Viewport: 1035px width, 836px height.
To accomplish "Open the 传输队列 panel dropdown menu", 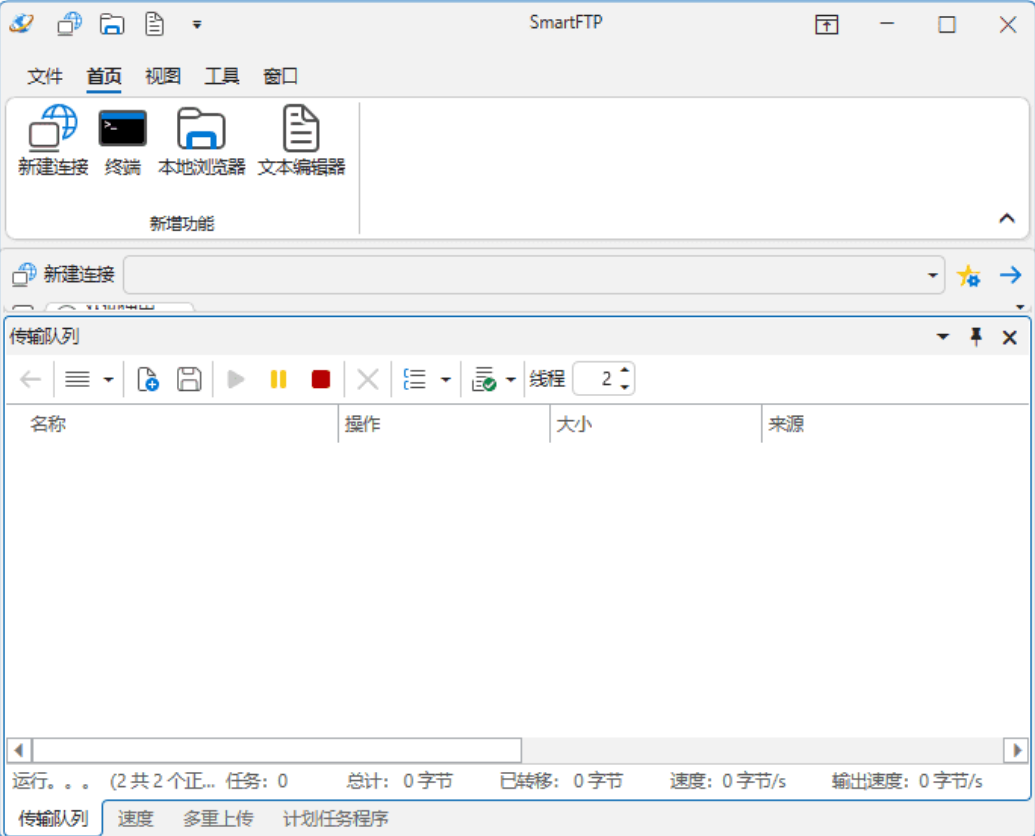I will (x=944, y=338).
